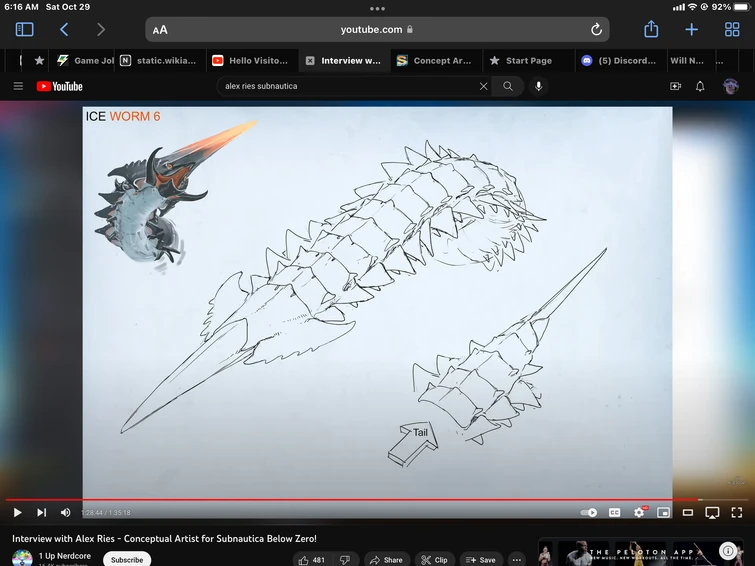755x566 pixels.
Task: Switch to theater mode
Action: 688,513
